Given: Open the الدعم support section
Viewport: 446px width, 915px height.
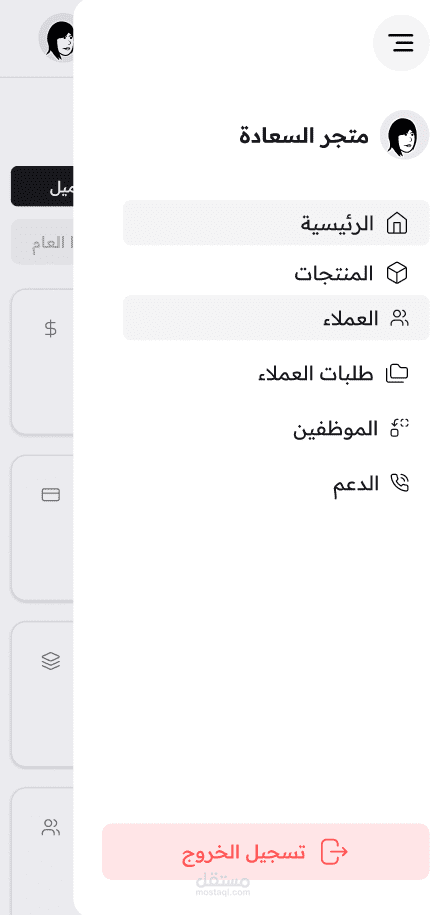Looking at the screenshot, I should pos(276,483).
